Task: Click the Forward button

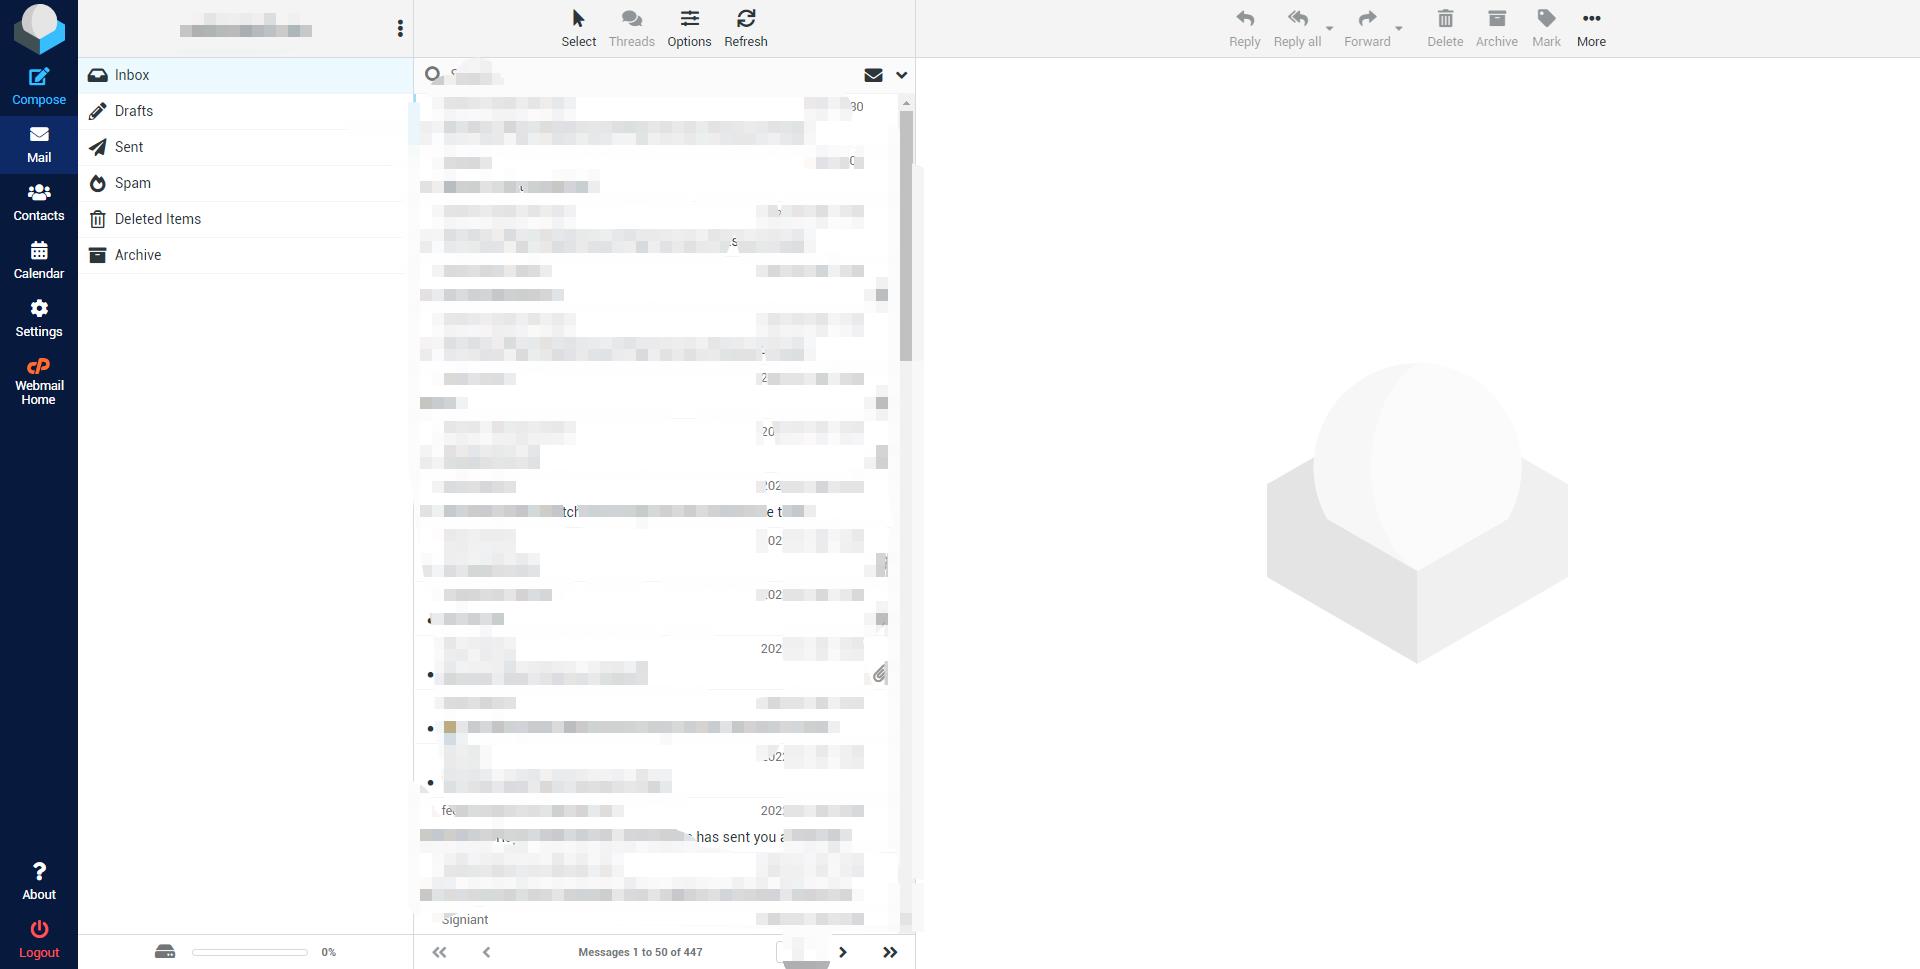Action: point(1367,29)
